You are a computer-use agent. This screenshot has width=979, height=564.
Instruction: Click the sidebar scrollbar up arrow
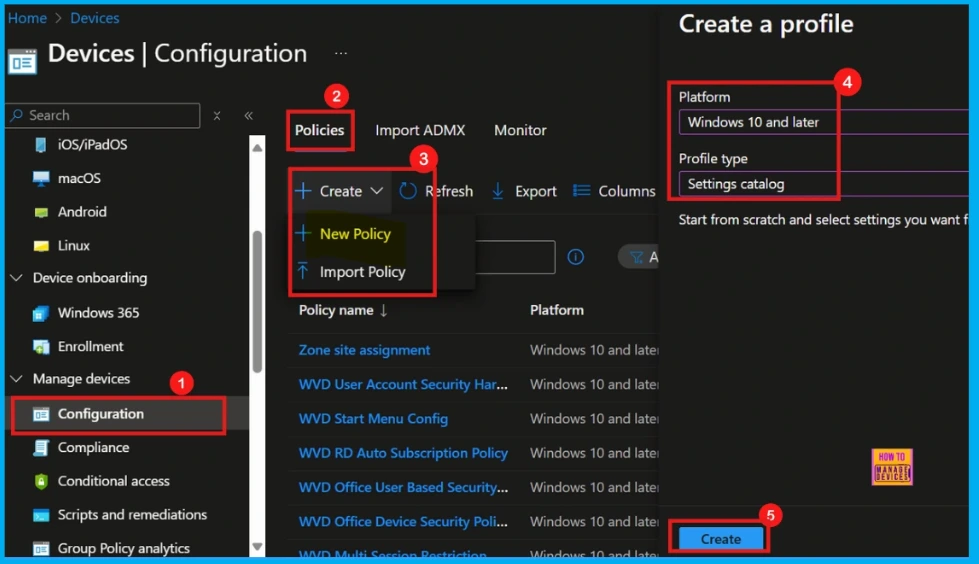point(257,148)
